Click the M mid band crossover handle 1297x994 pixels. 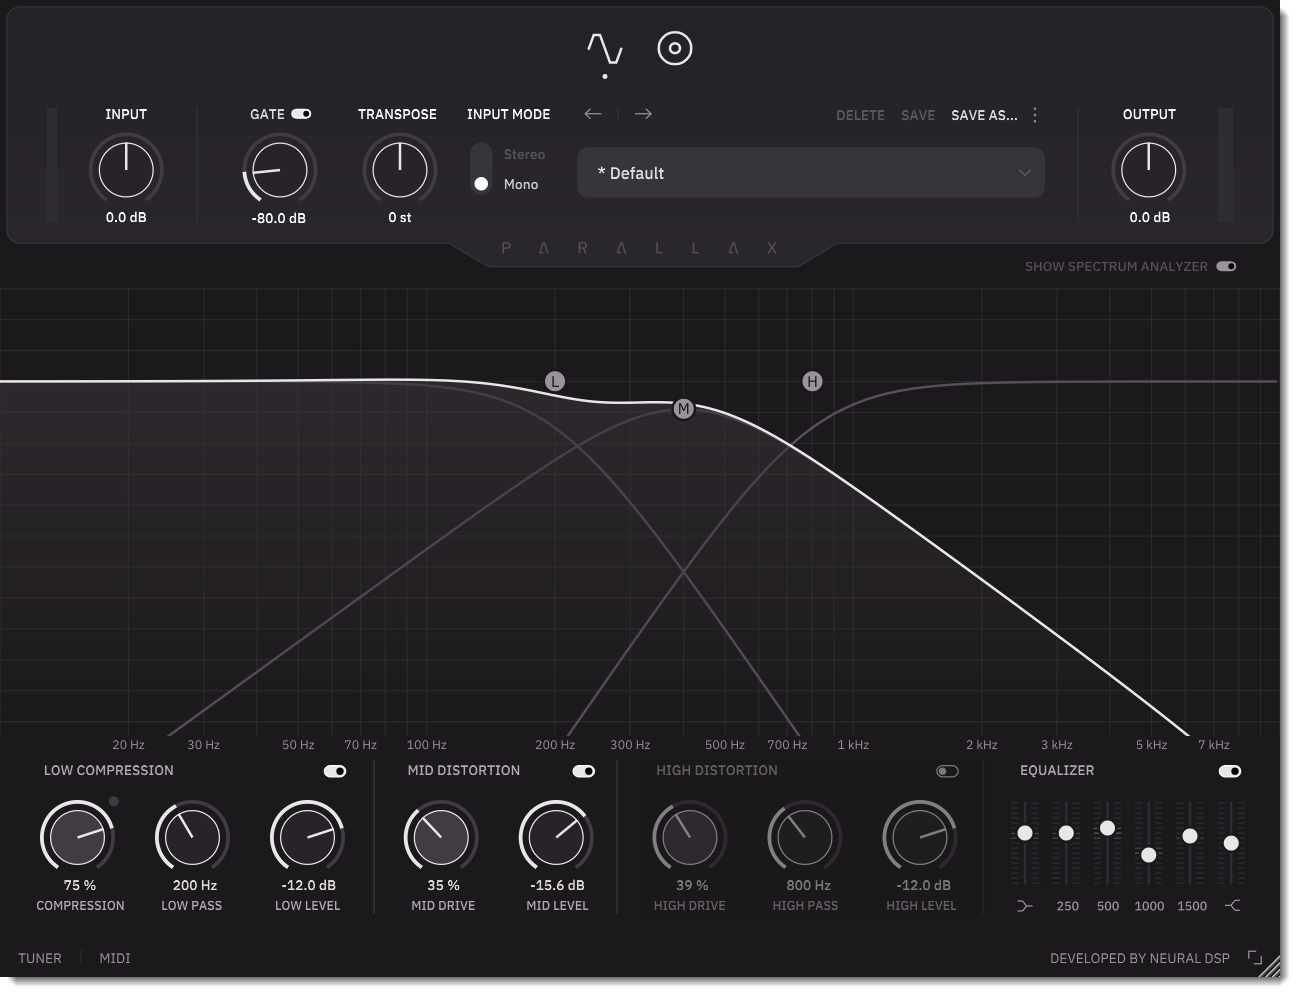(683, 408)
